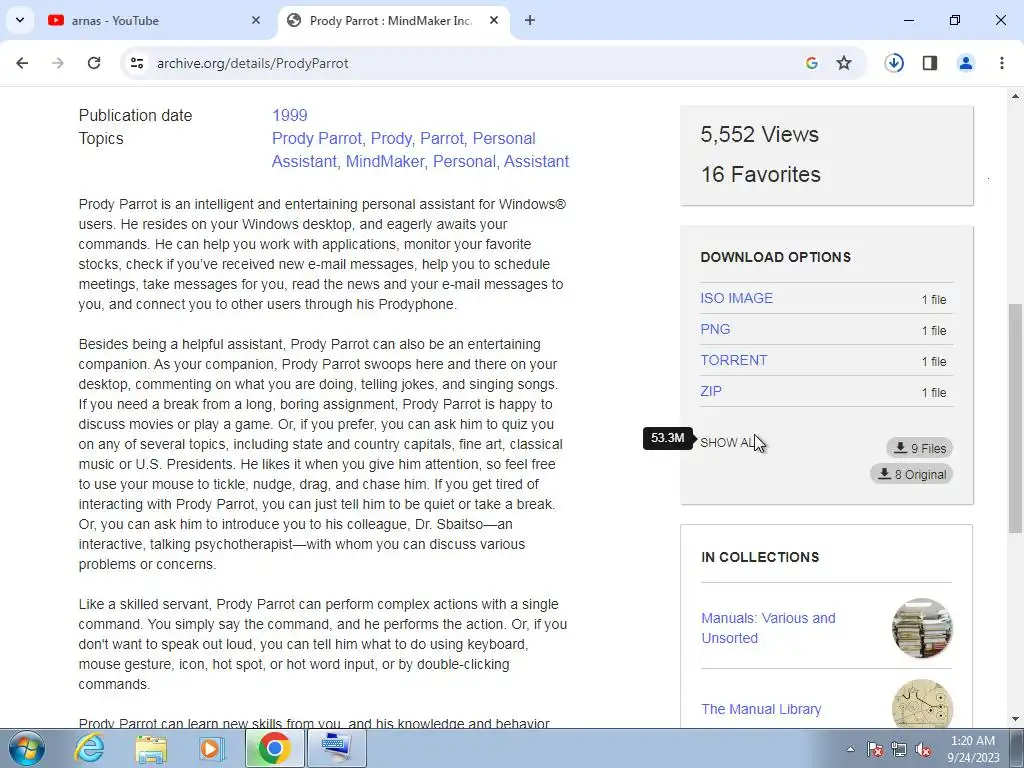Open The Manual Library collection link
Screen dimensions: 1024x768
coord(761,709)
